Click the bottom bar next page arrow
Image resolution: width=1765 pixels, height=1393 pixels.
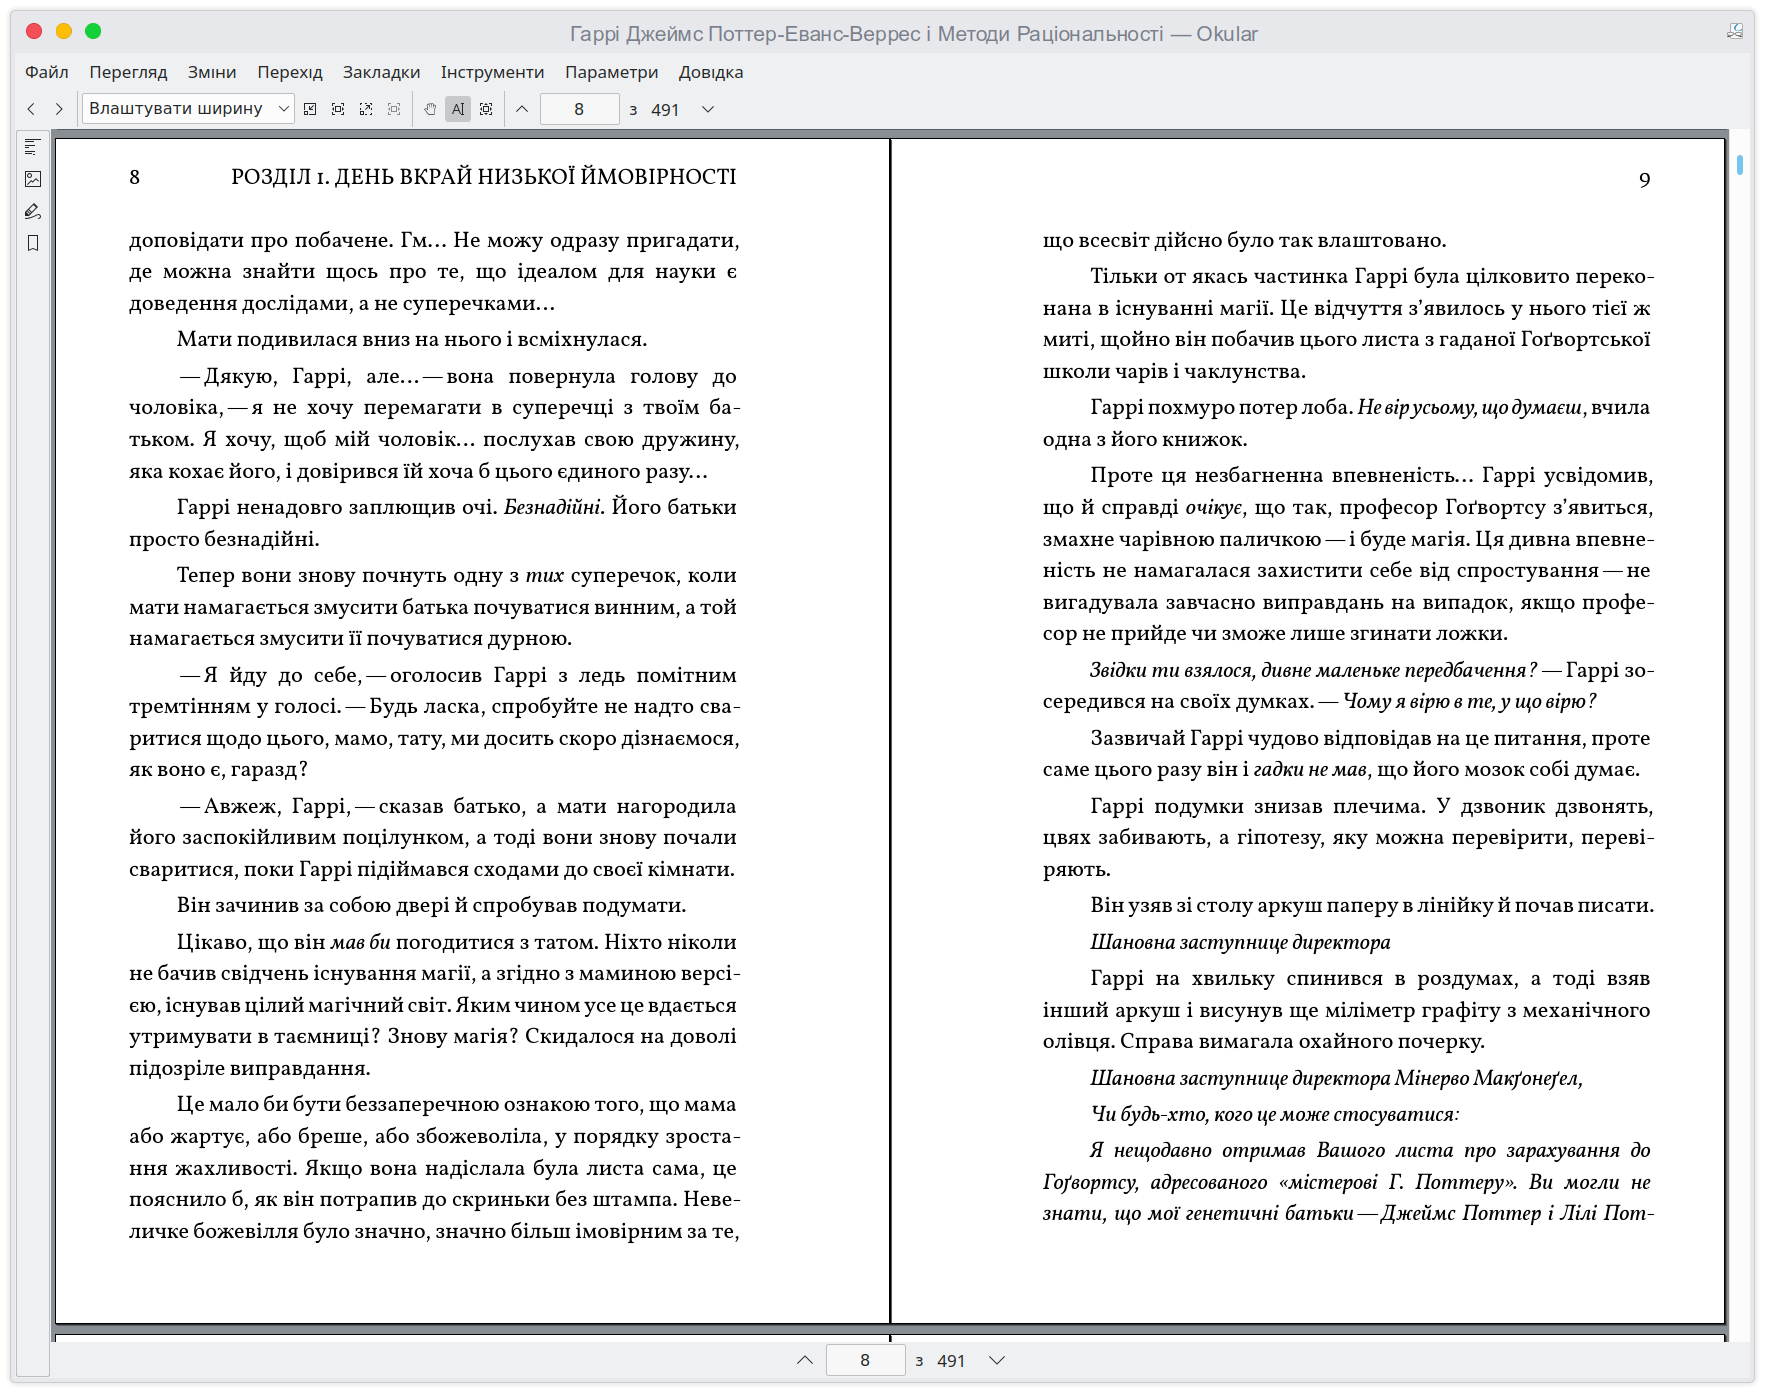pyautogui.click(x=996, y=1360)
